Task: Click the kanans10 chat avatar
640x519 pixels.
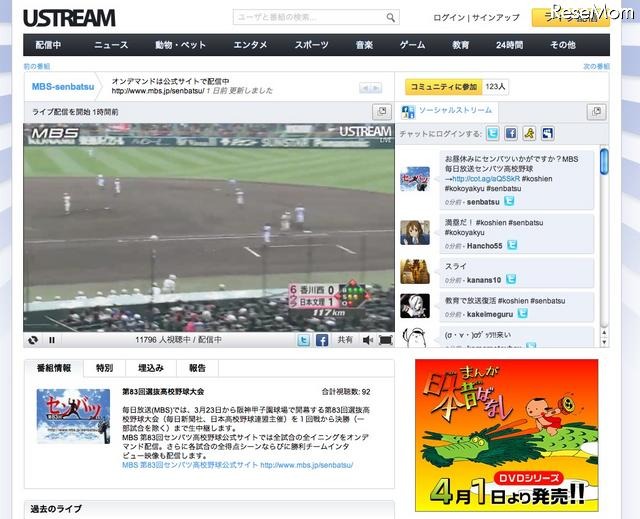Action: (x=415, y=271)
